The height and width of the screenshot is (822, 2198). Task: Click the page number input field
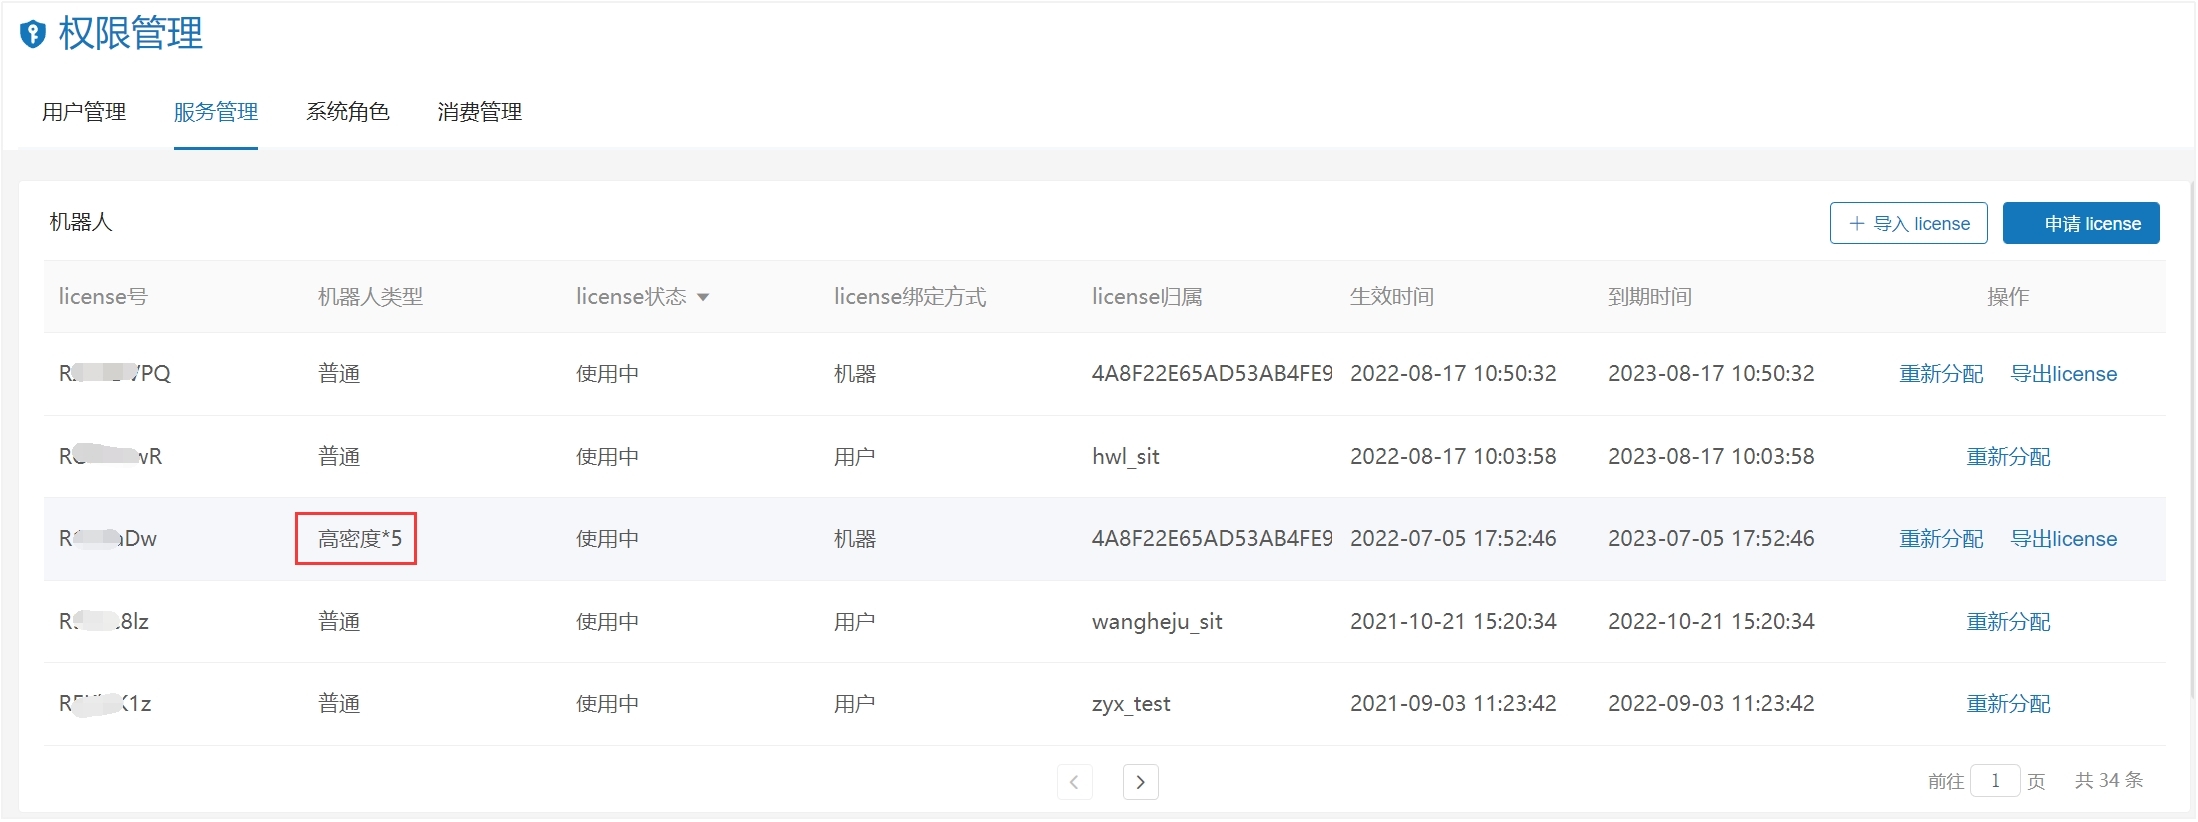click(x=1994, y=781)
